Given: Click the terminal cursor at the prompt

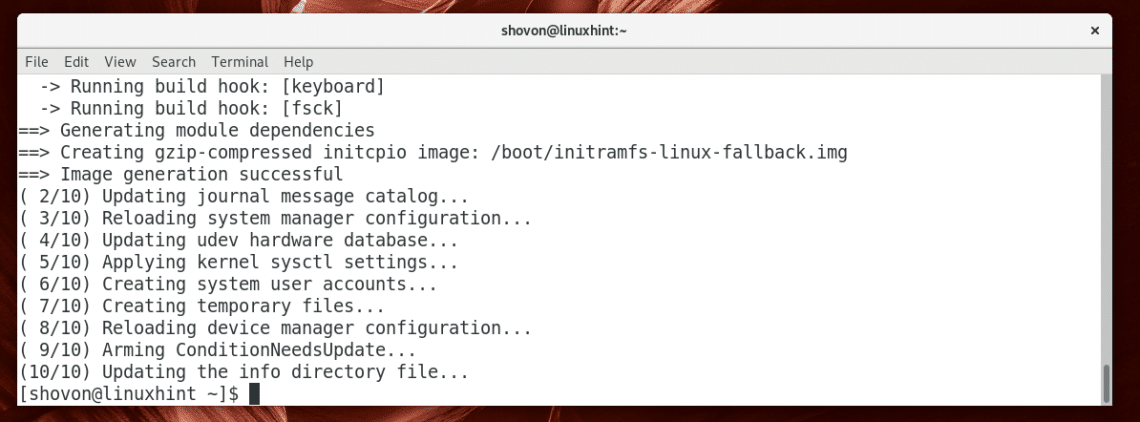Looking at the screenshot, I should [x=254, y=395].
